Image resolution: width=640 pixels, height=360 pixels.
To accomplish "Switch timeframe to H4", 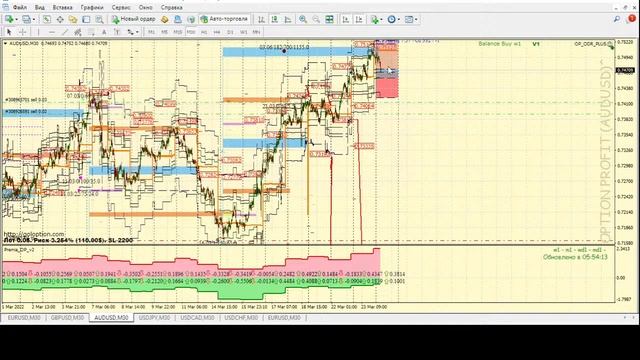I will 217,32.
